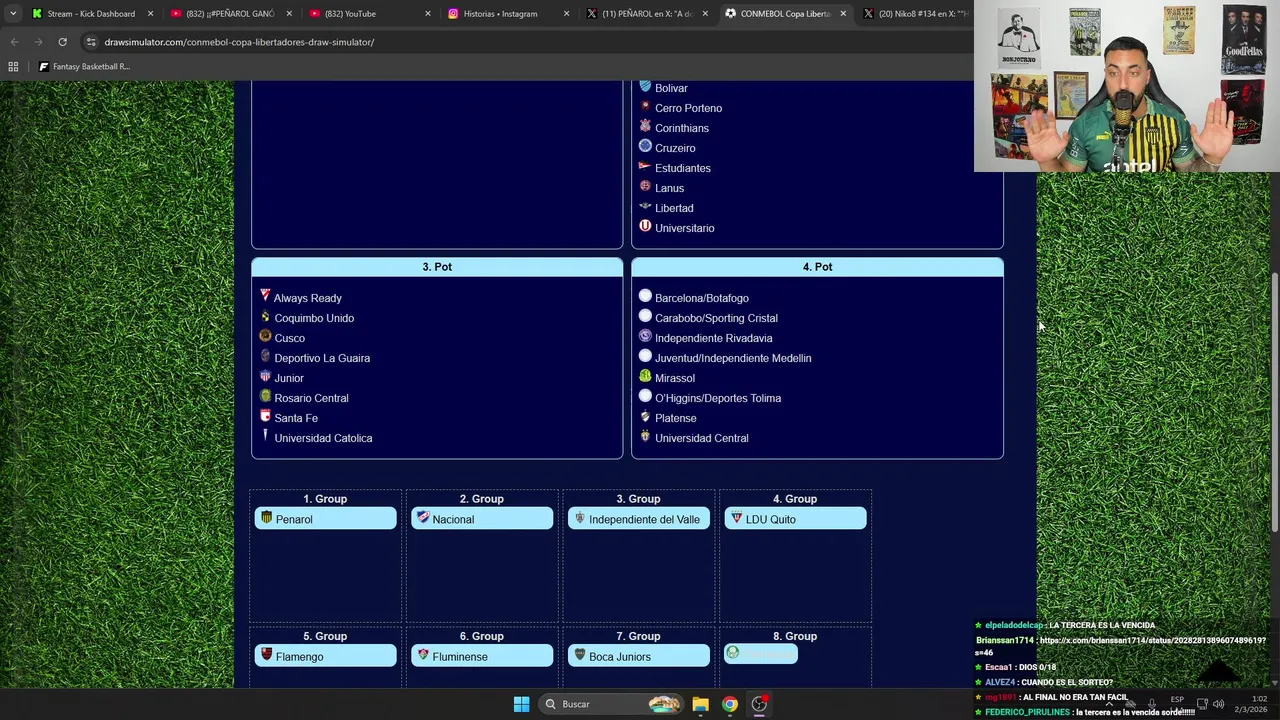
Task: Open the OBS Studio taskbar icon
Action: (759, 704)
